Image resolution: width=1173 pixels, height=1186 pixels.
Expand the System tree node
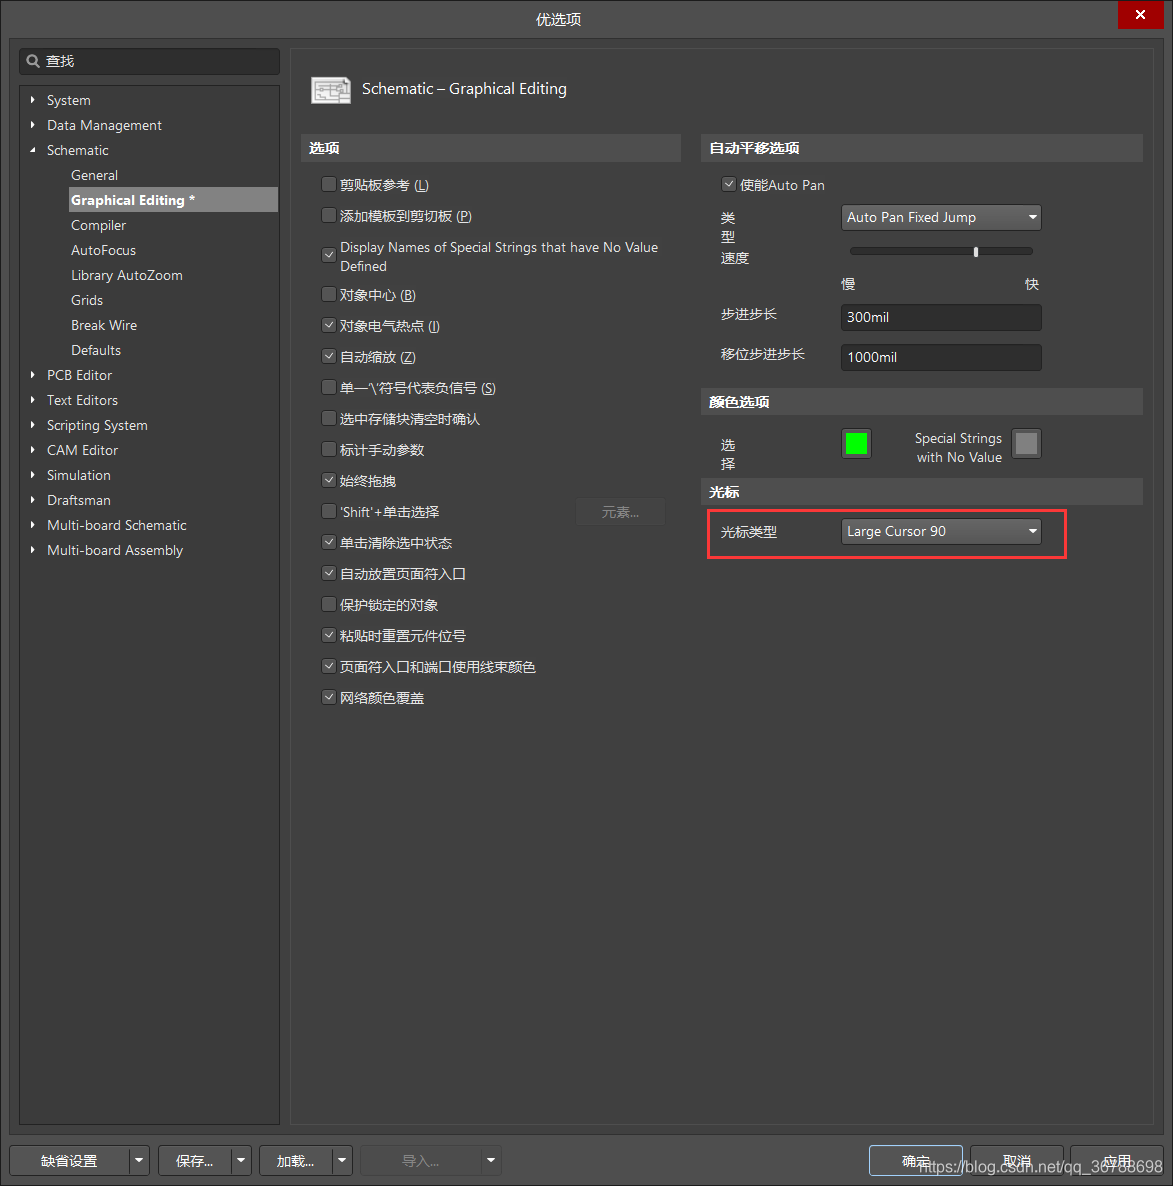pos(33,100)
